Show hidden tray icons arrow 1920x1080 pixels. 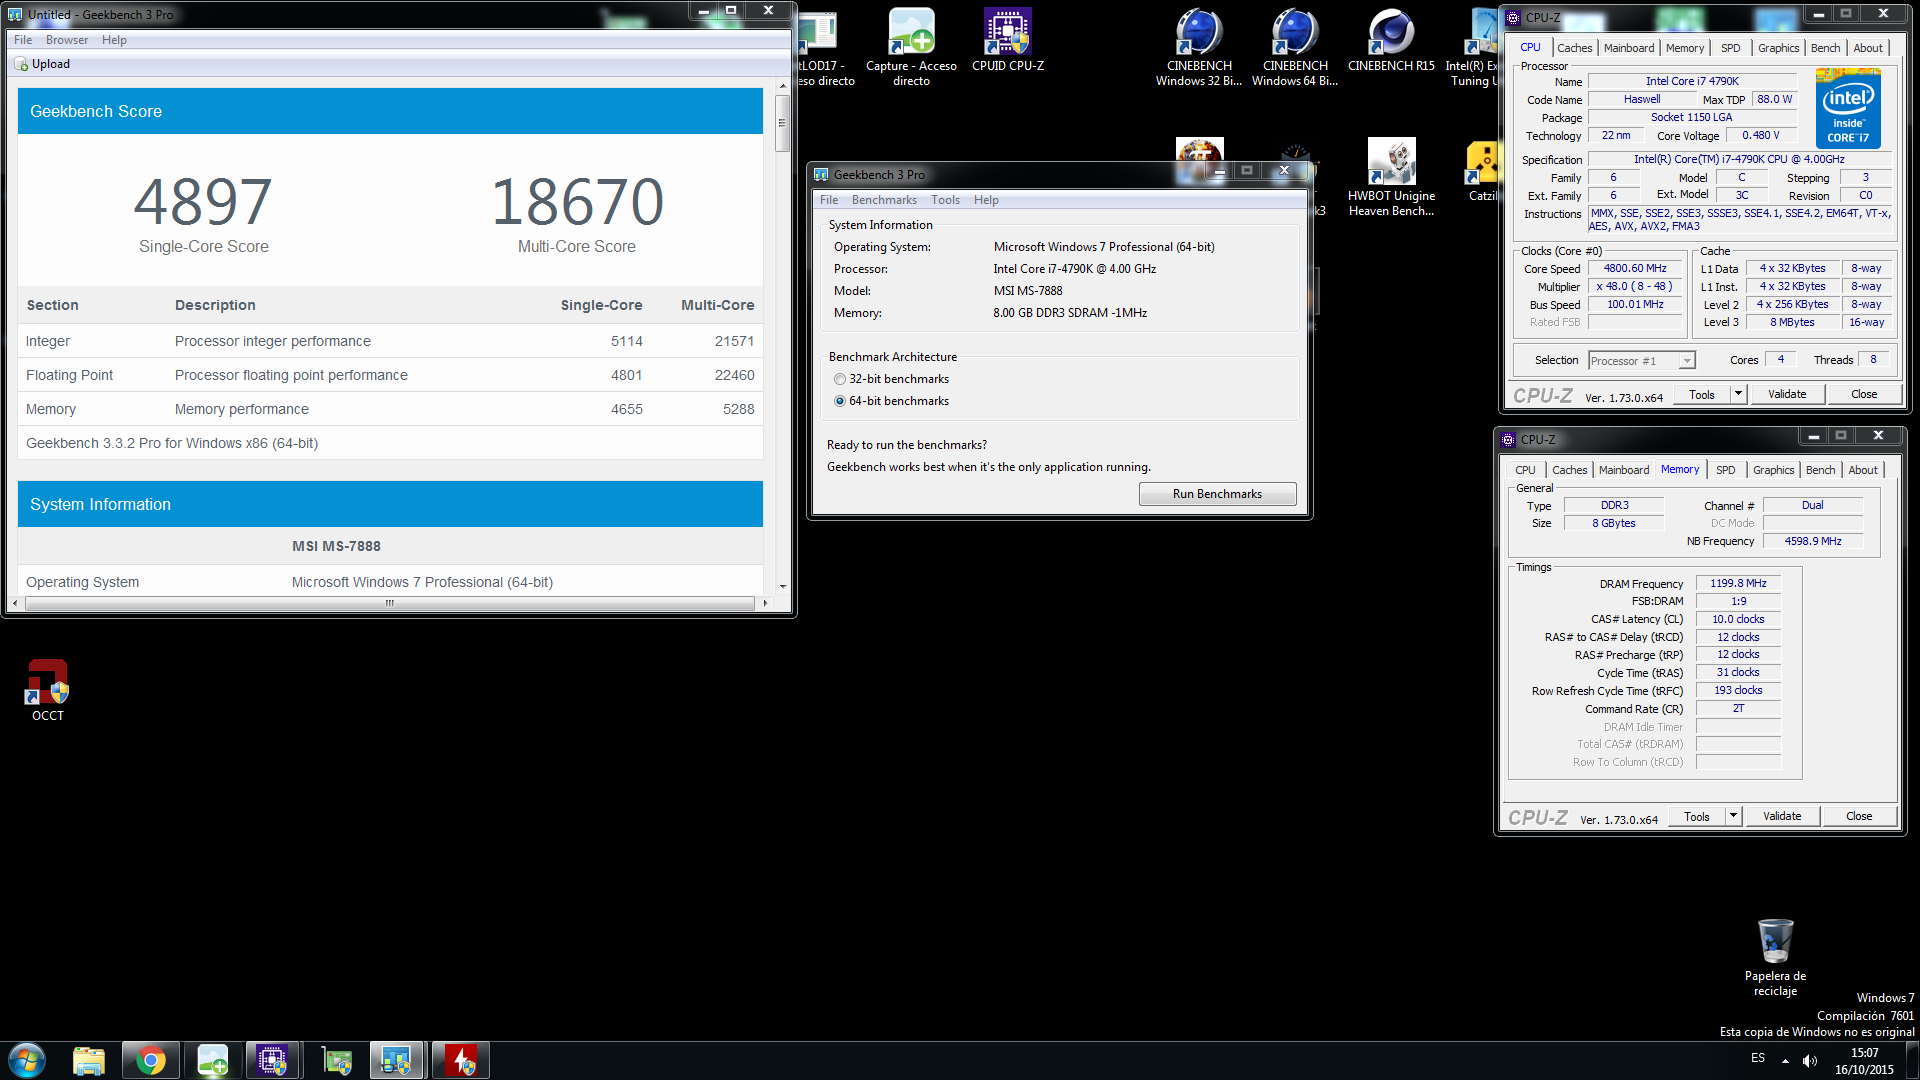coord(1784,1060)
